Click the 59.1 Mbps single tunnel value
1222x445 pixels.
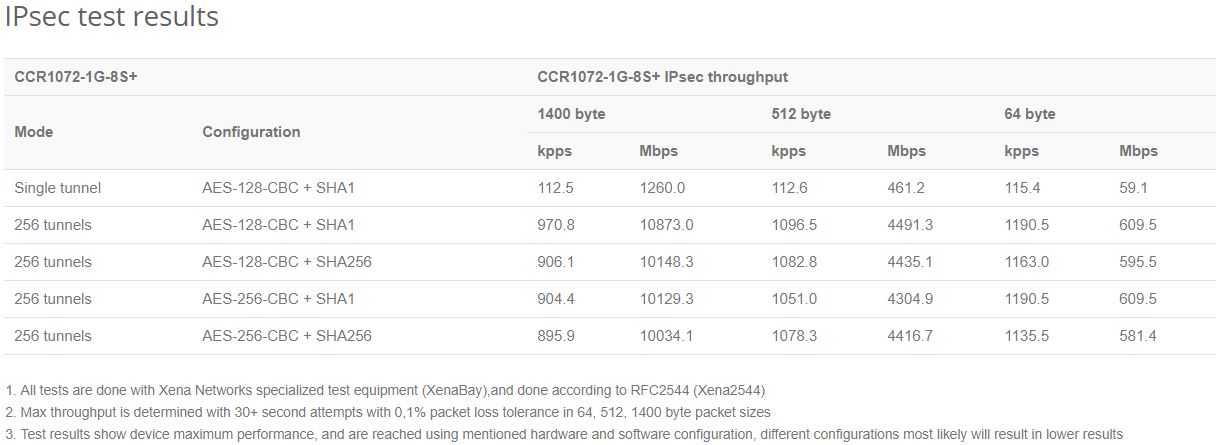tap(1134, 188)
